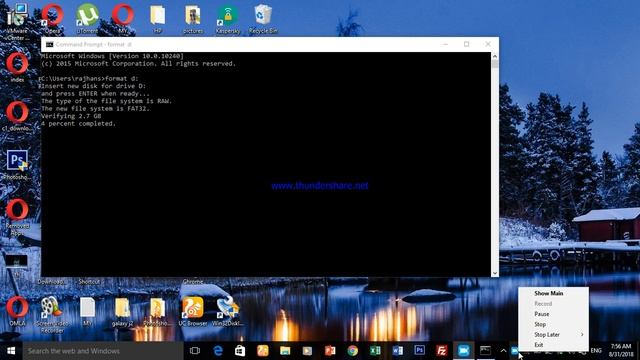The height and width of the screenshot is (360, 640).
Task: Select the HP folder on the desktop
Action: [158, 18]
